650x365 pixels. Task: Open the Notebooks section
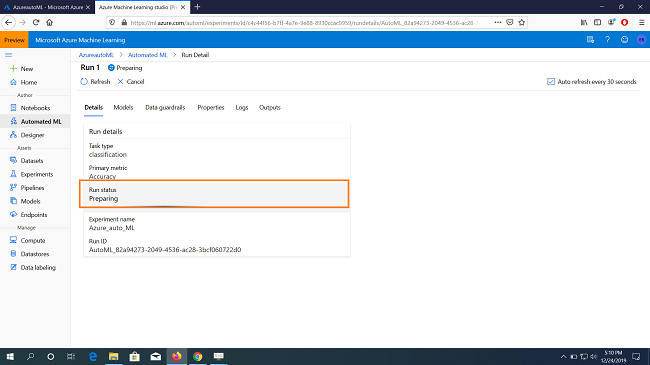tap(35, 108)
